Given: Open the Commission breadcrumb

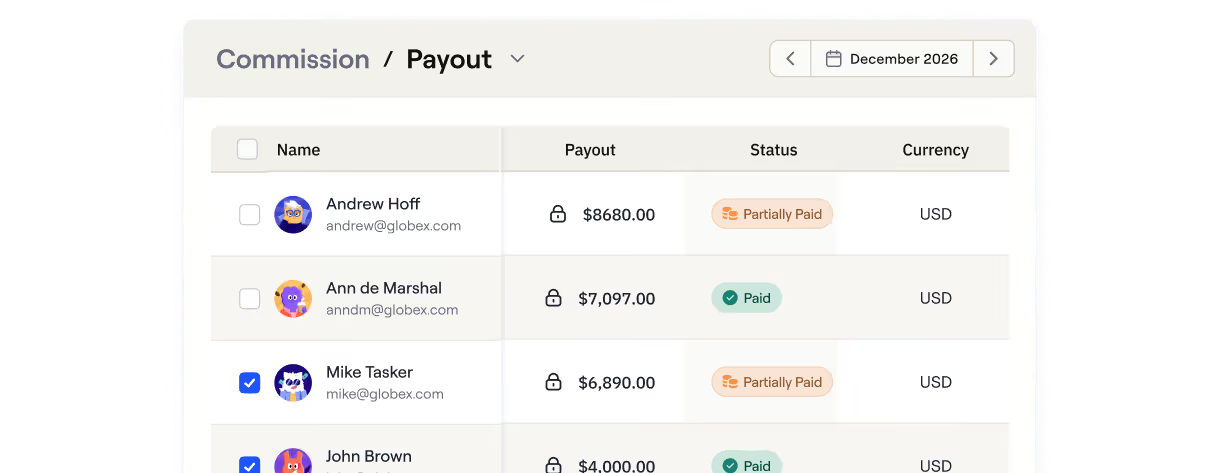Looking at the screenshot, I should point(293,59).
